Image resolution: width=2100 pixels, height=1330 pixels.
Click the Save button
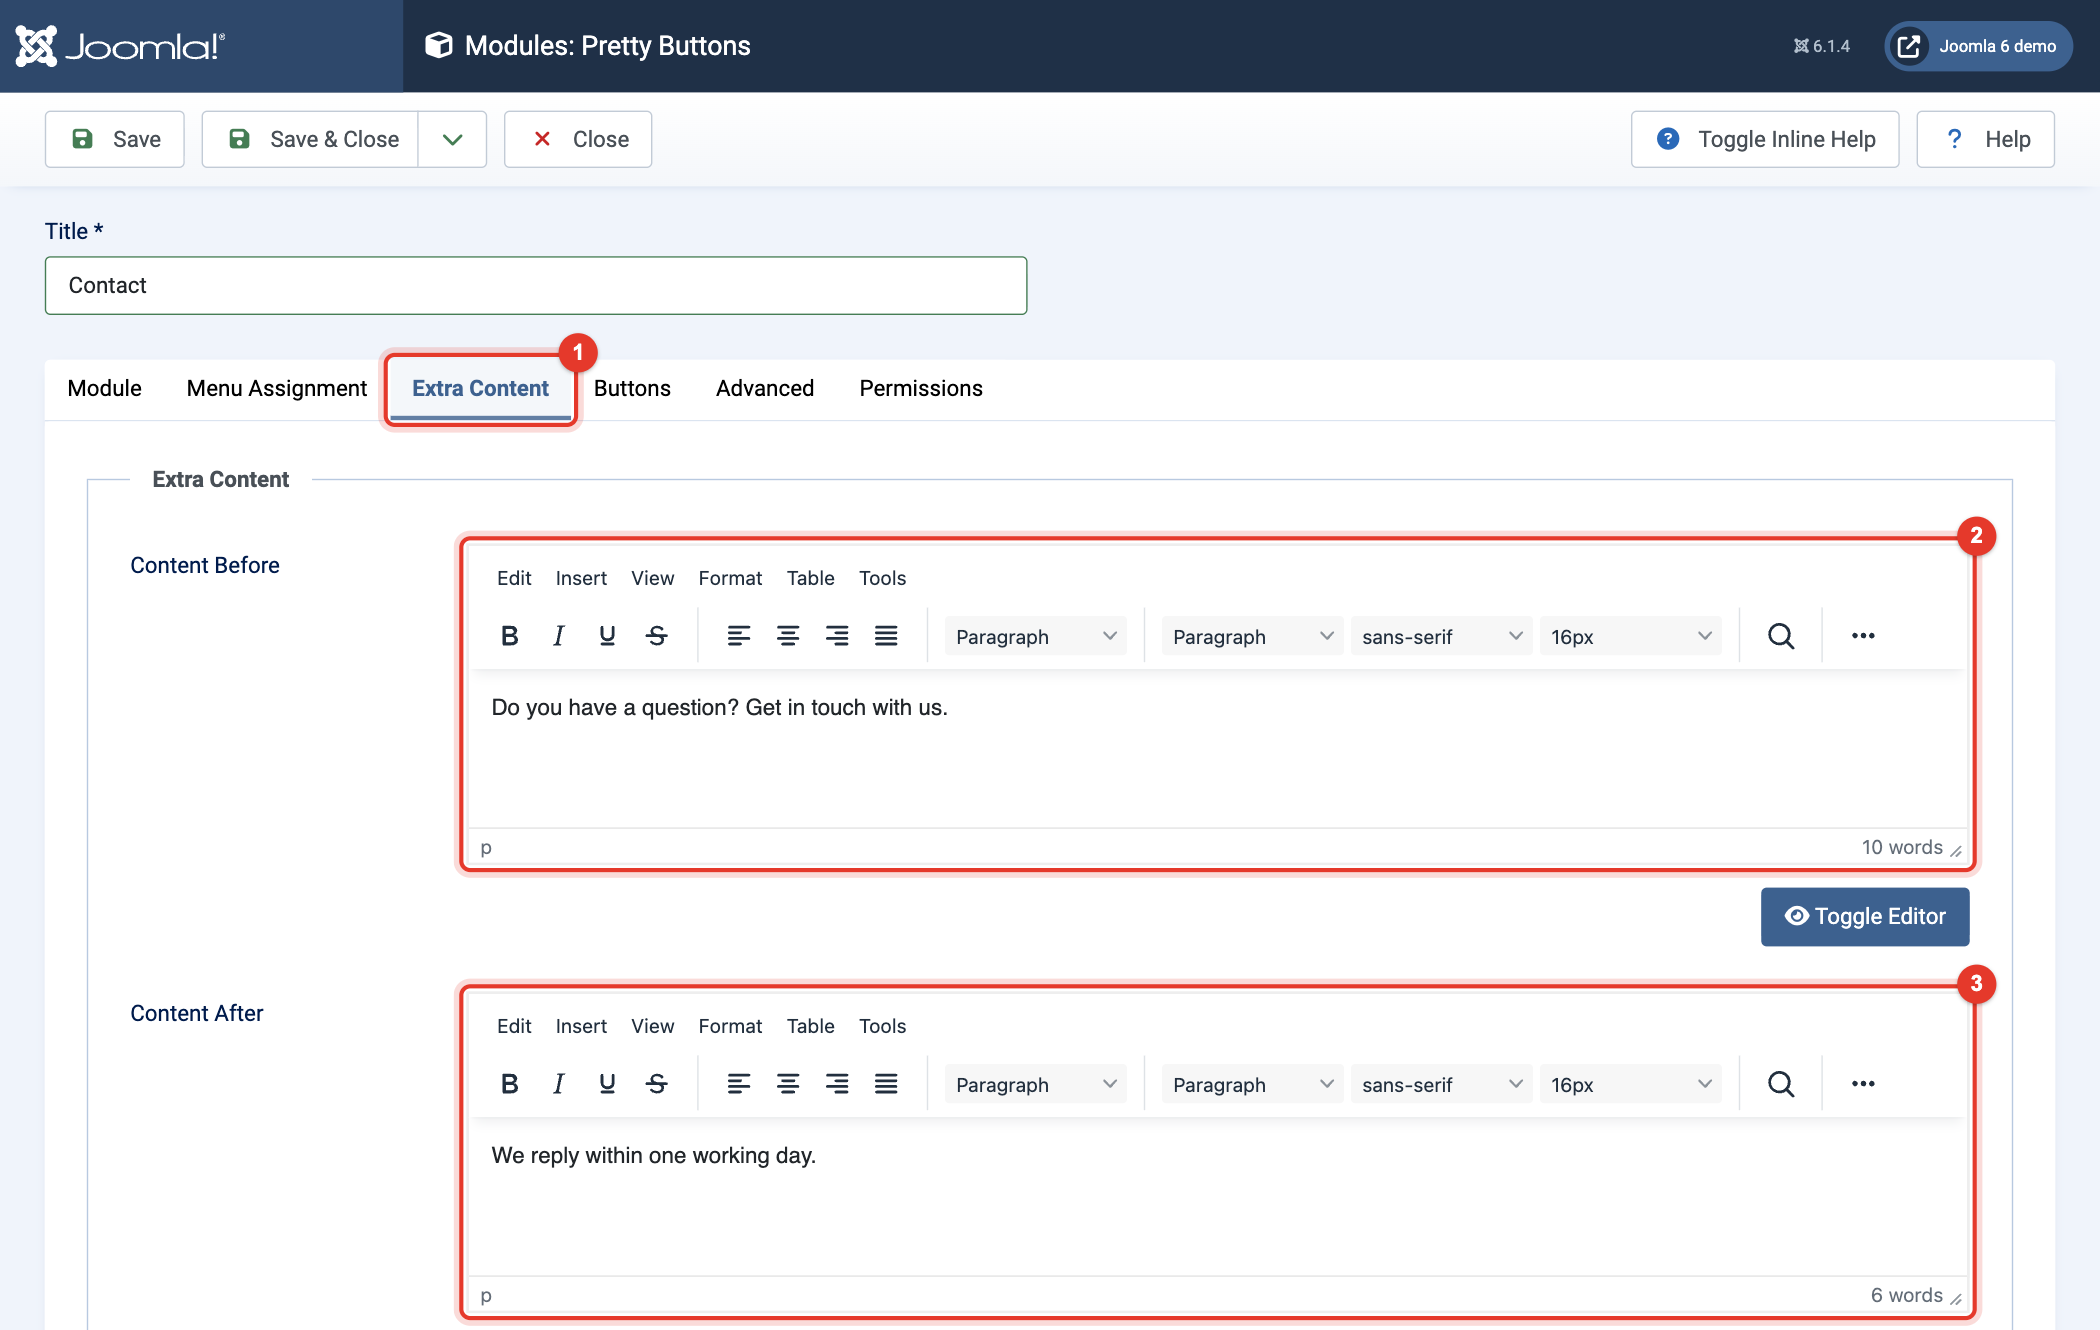[115, 139]
